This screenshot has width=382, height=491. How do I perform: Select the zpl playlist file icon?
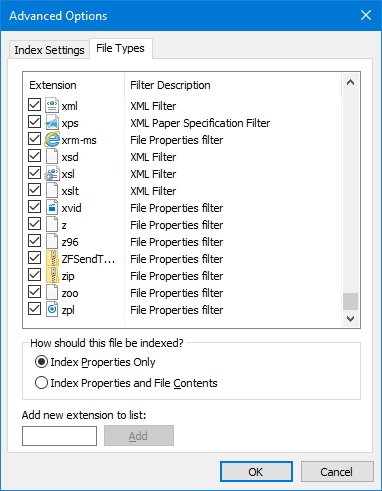click(52, 309)
